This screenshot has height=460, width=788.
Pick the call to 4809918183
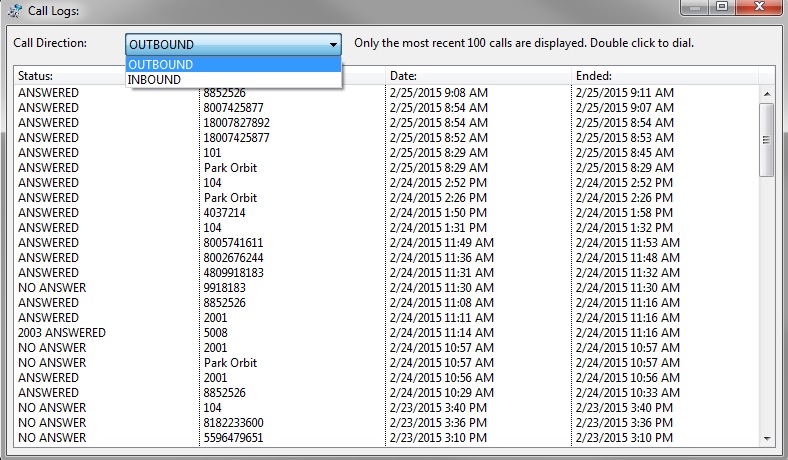click(x=233, y=273)
